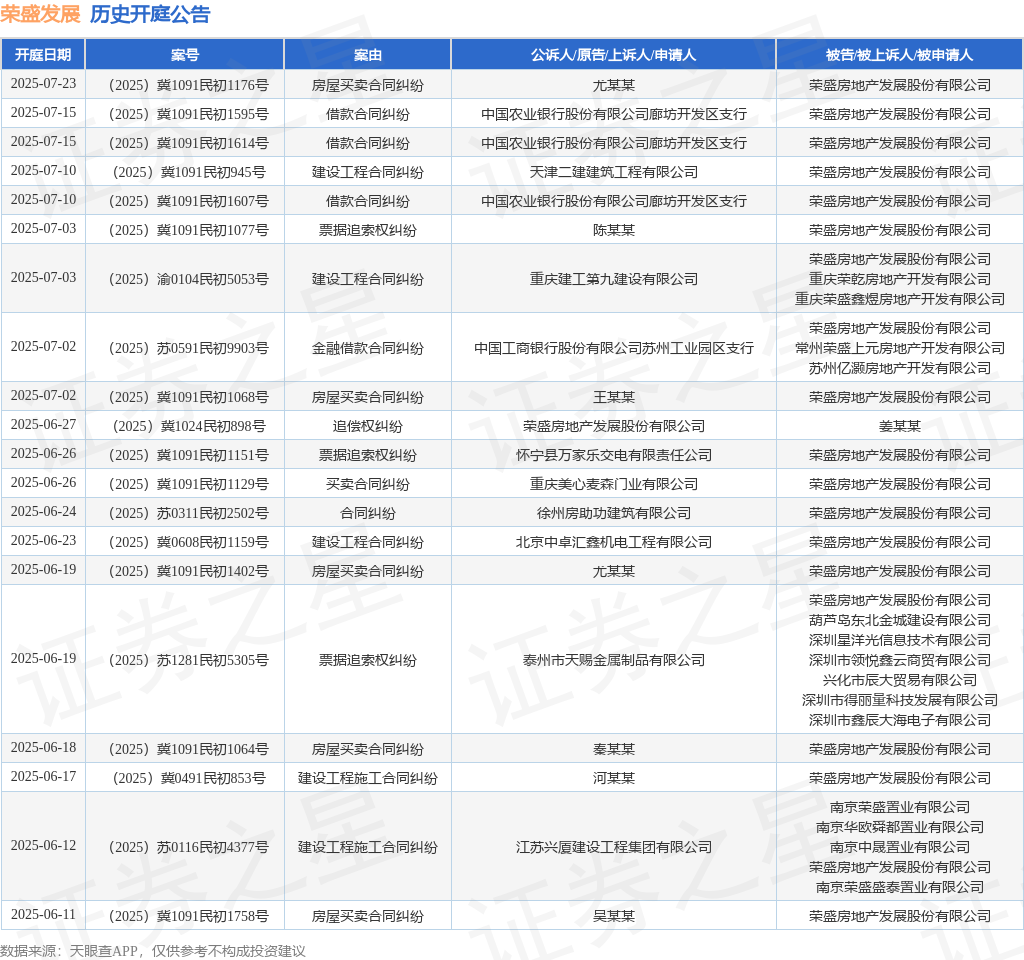The width and height of the screenshot is (1024, 960).
Task: Select the 开庭日期 column header
Action: click(x=43, y=55)
